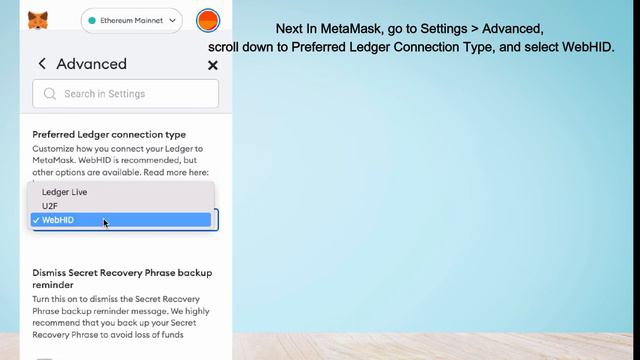The height and width of the screenshot is (360, 640).
Task: Click the MetaMask fox logo
Action: 38,20
